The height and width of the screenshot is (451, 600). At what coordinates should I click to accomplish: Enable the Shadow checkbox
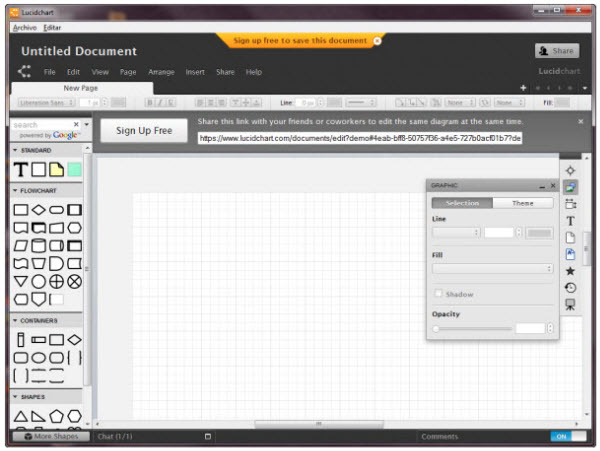click(x=436, y=294)
